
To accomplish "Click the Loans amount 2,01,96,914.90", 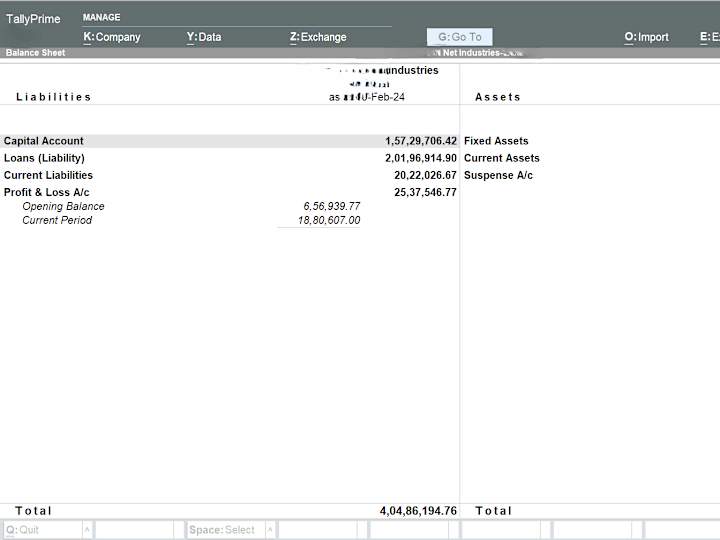I will pyautogui.click(x=421, y=158).
